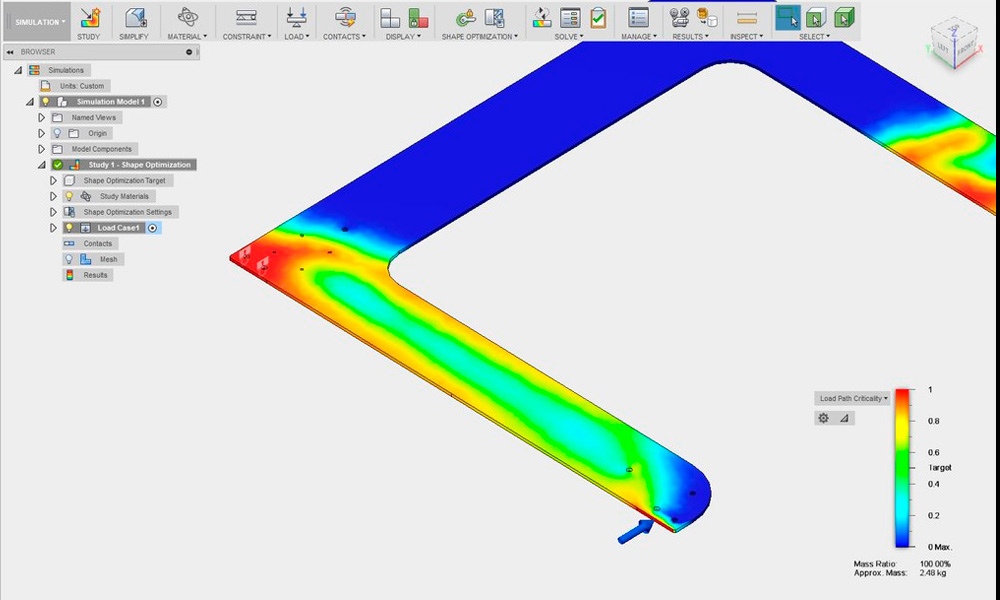
Task: Expand the Shape Optimization Settings node
Action: point(54,212)
